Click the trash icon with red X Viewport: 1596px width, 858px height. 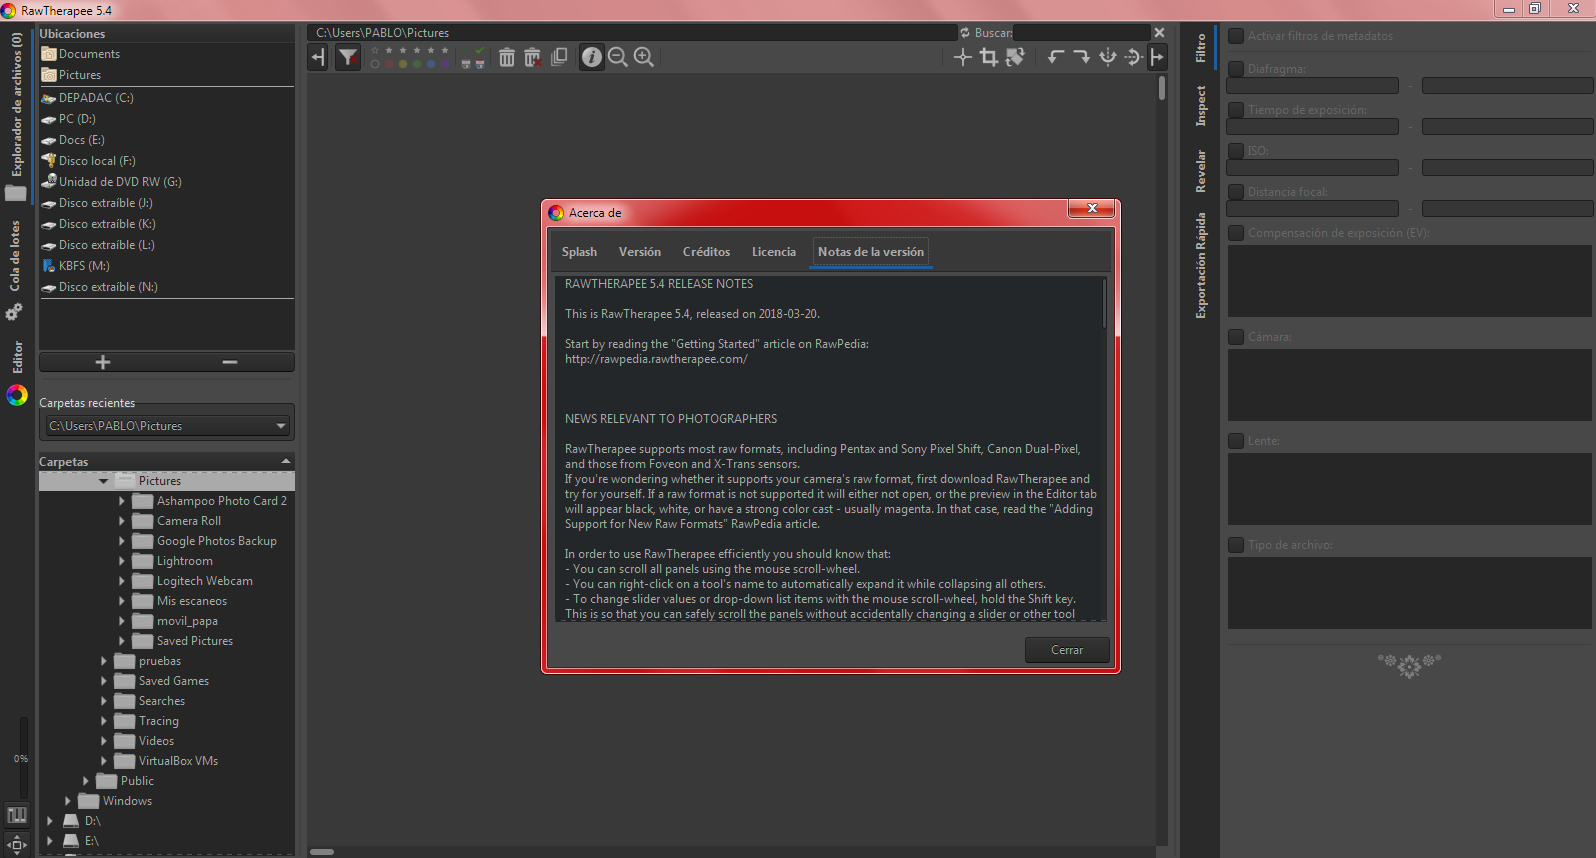(x=533, y=57)
